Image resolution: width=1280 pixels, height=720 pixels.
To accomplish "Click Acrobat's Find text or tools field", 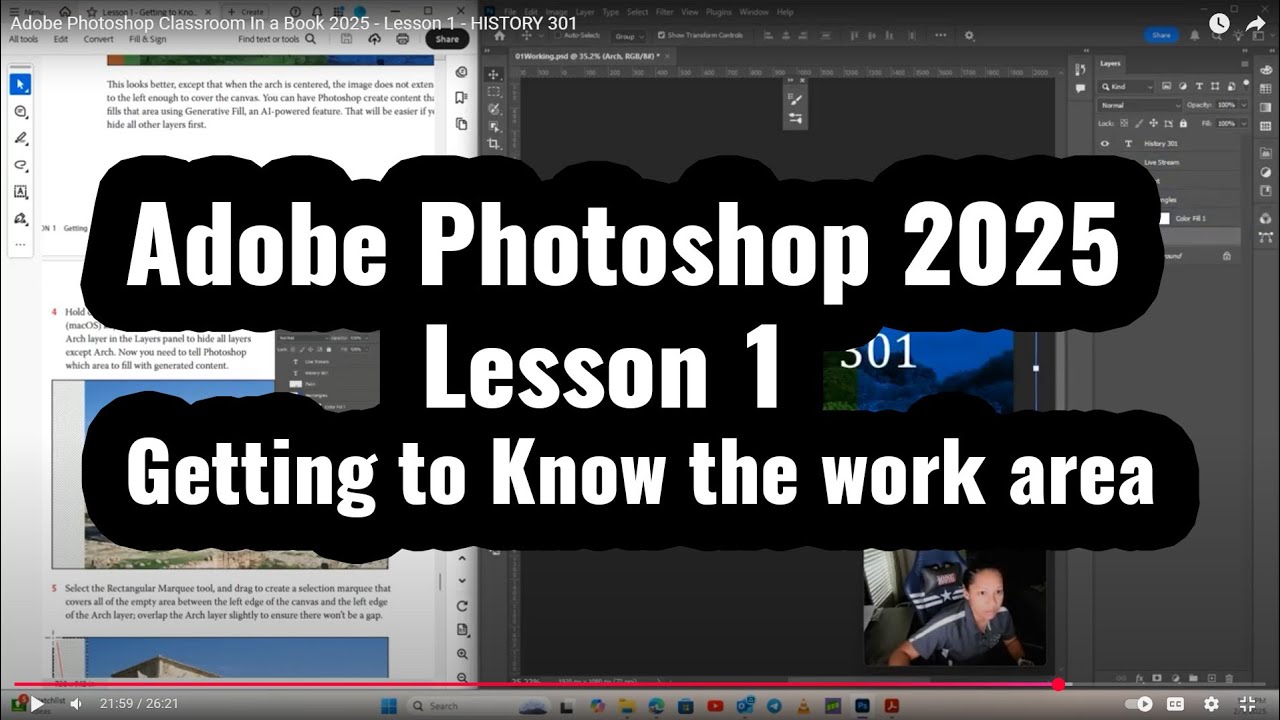I will [x=278, y=39].
